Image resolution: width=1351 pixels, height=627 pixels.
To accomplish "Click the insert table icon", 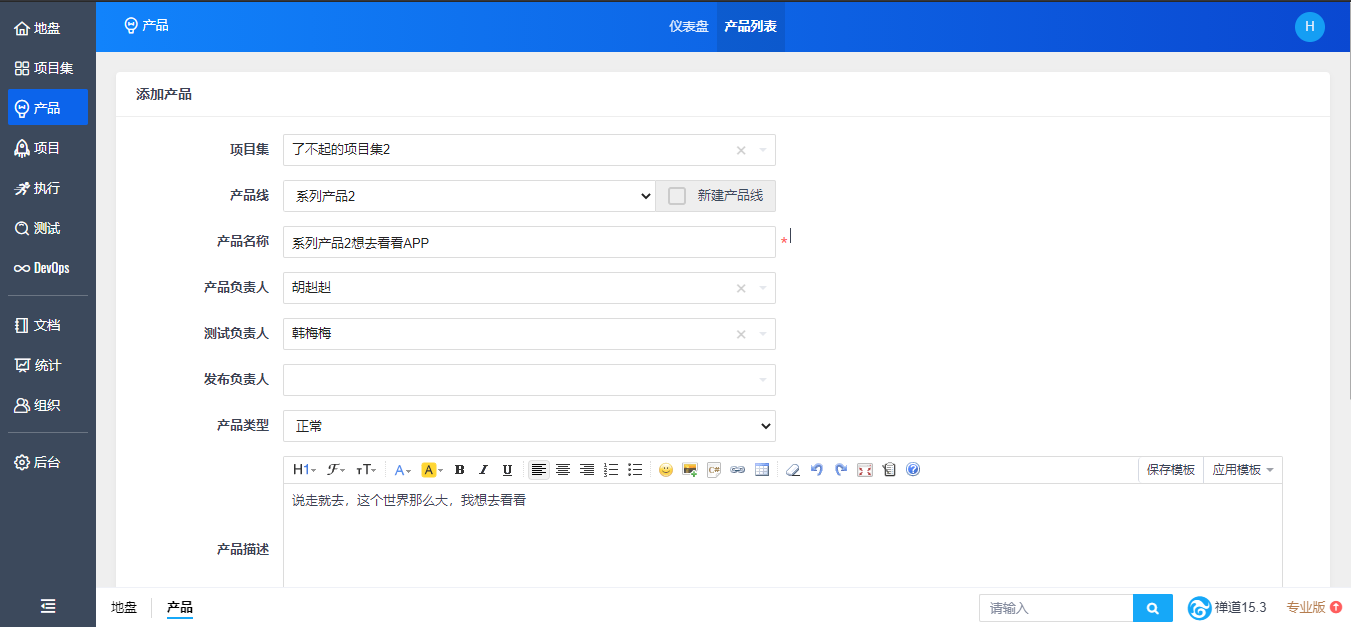I will coord(762,470).
